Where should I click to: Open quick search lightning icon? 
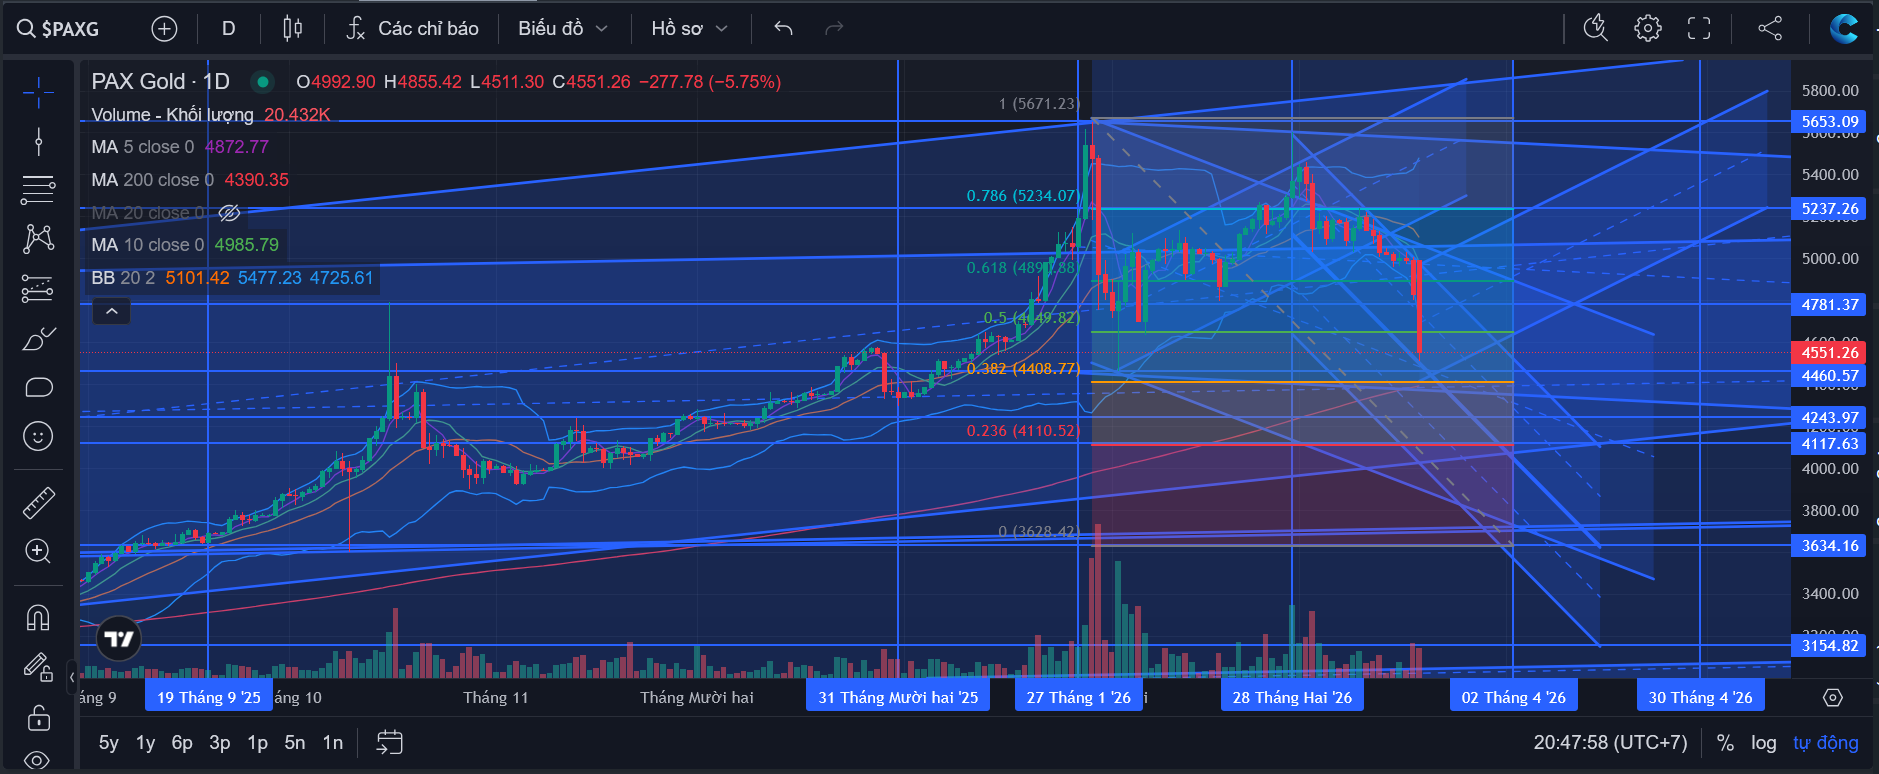coord(1596,29)
